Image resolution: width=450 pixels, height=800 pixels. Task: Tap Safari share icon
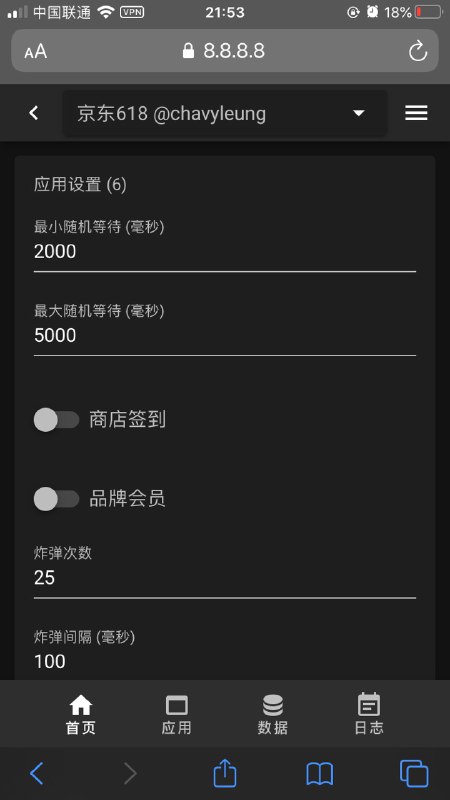224,773
